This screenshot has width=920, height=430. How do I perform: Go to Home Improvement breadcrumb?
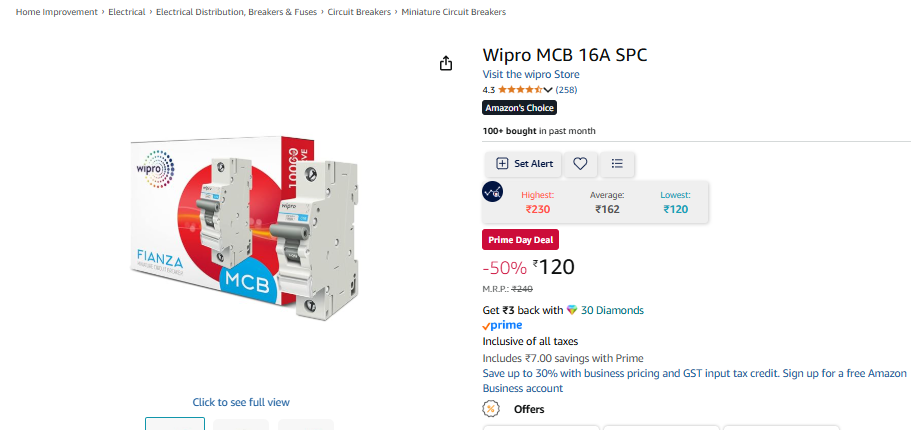[57, 12]
